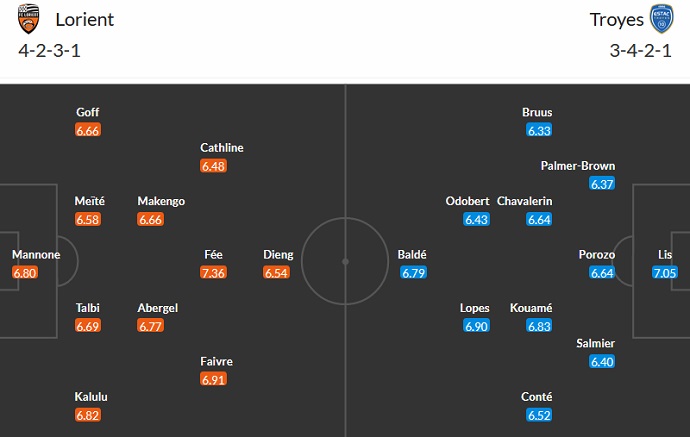Select goalkeeper Mannone's name

[x=36, y=255]
